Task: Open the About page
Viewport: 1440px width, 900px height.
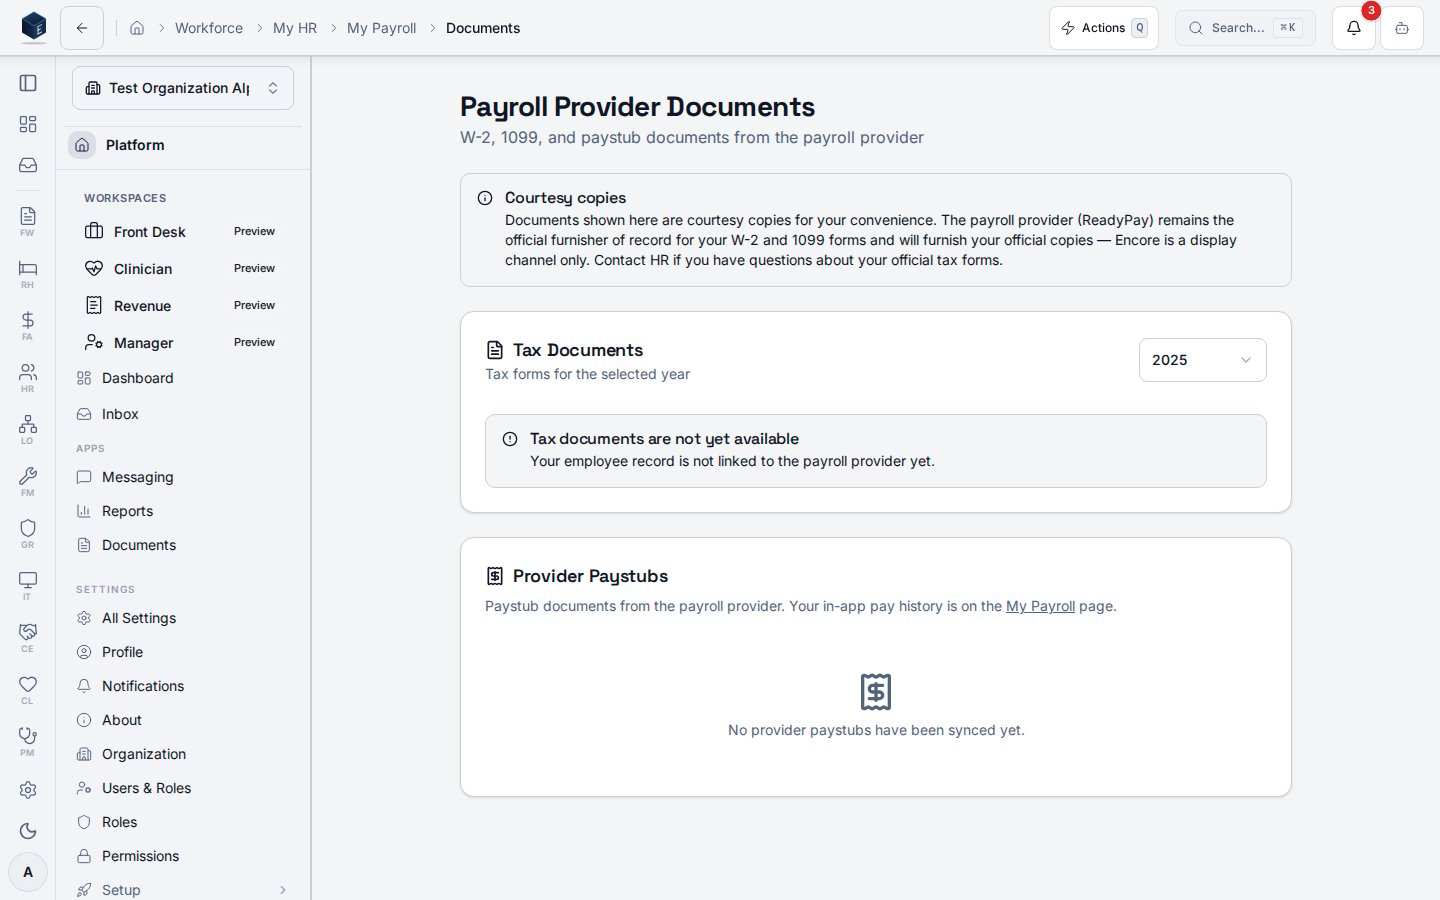Action: pos(183,720)
